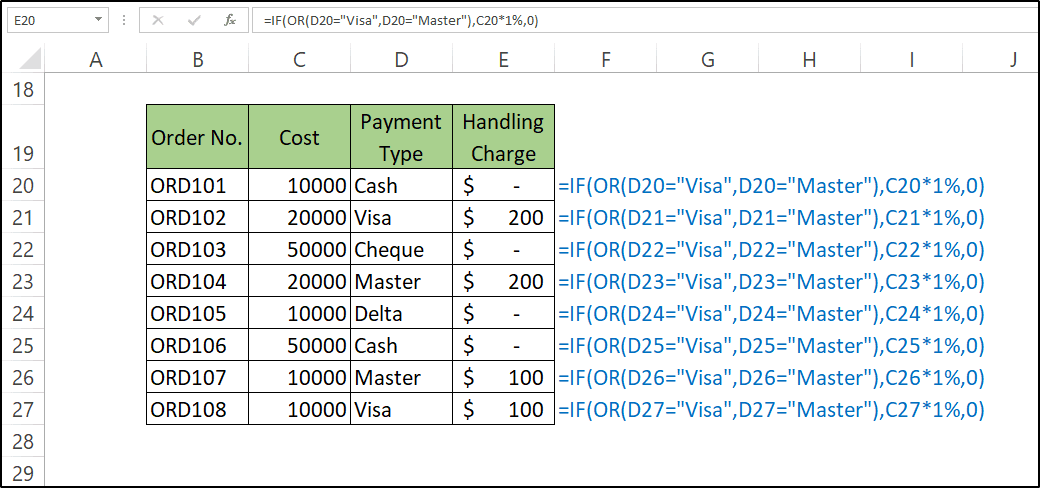This screenshot has height=488, width=1040.
Task: Select Cash payment cell in ORD106 row
Action: click(401, 345)
